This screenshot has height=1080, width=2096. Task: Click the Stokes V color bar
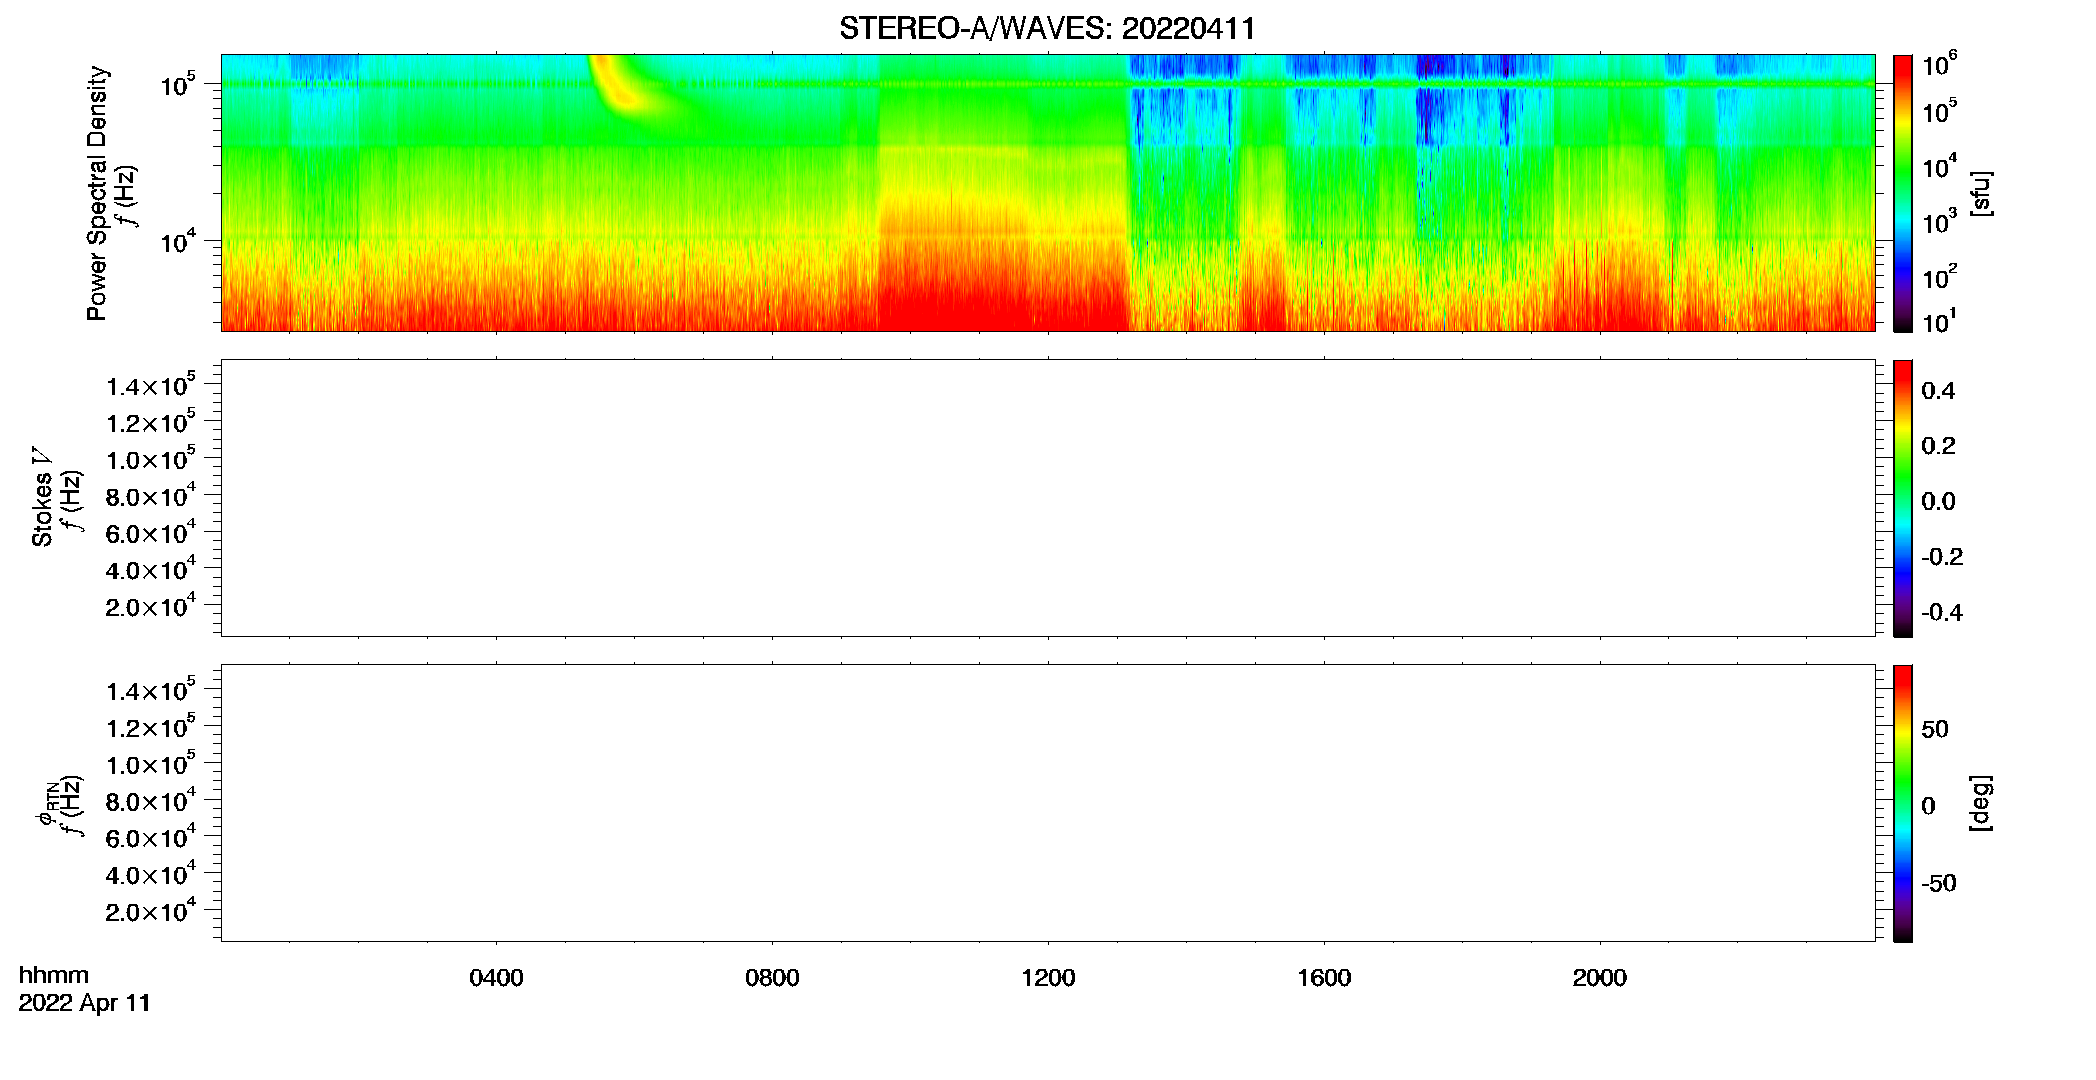point(1902,498)
